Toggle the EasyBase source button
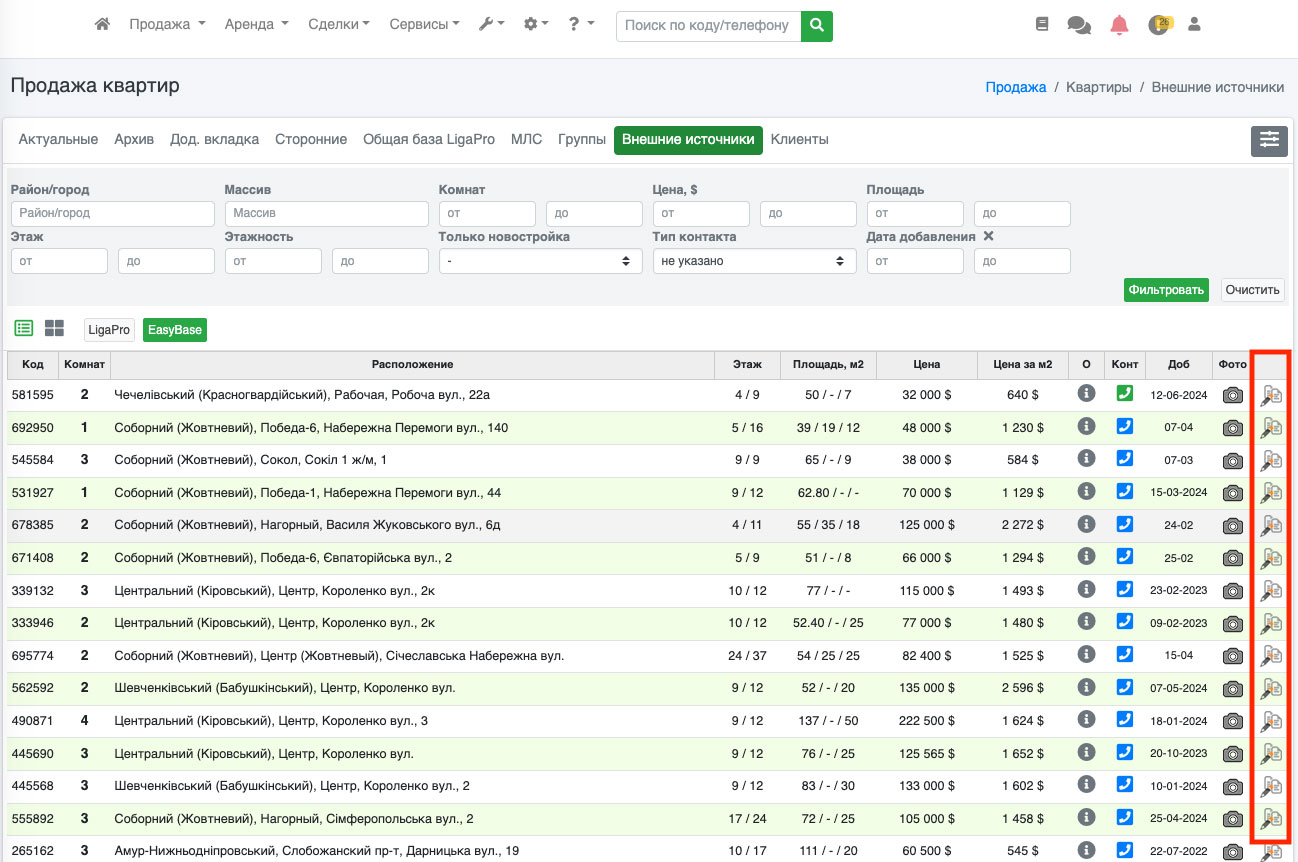This screenshot has height=862, width=1298. [174, 330]
